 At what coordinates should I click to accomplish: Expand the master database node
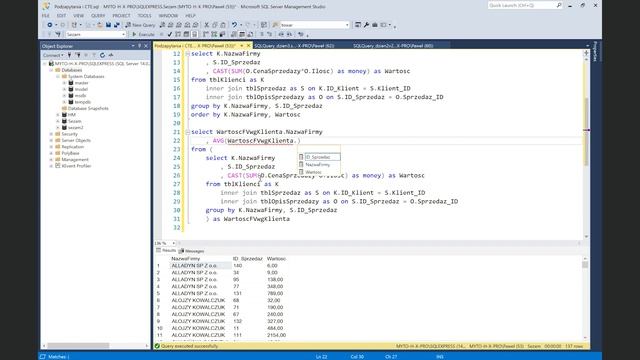point(64,83)
